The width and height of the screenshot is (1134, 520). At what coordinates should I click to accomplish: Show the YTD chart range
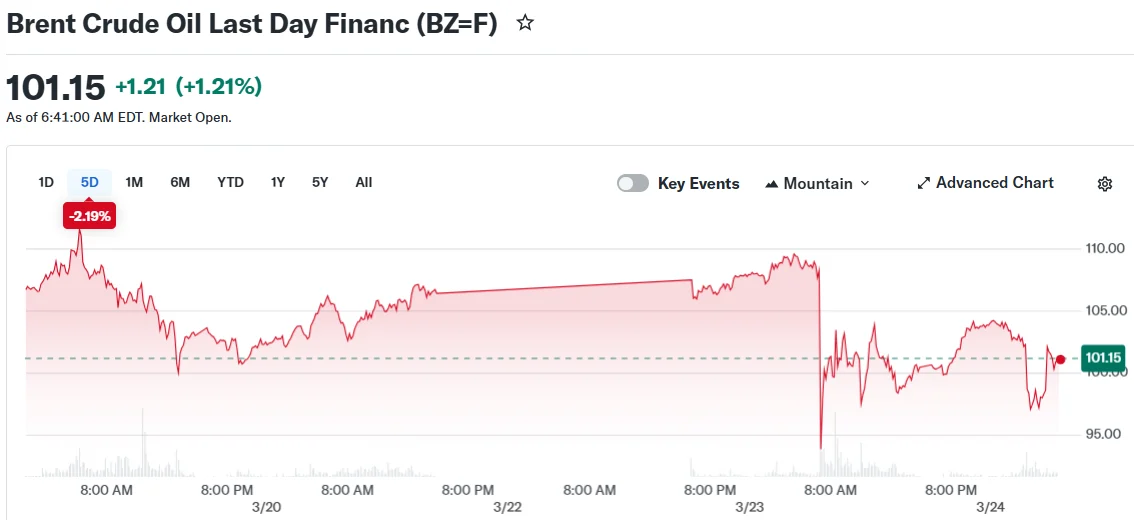(230, 182)
